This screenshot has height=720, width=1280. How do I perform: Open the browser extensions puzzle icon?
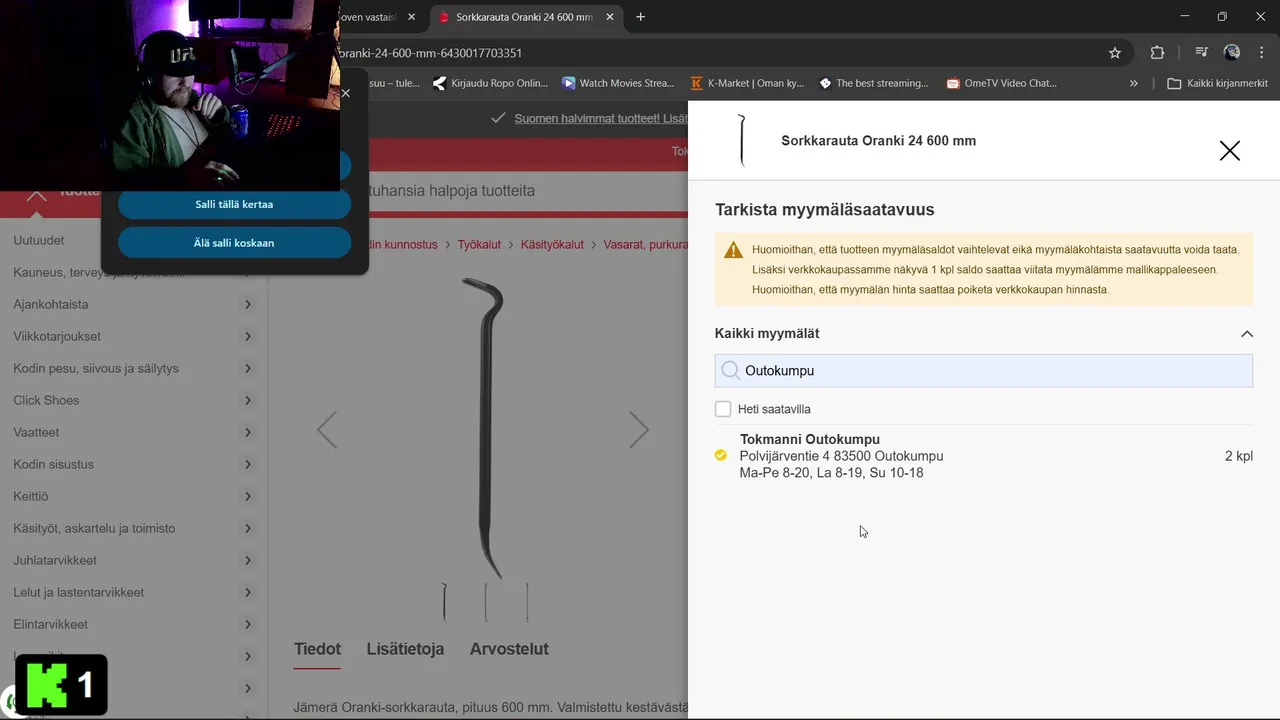coord(1157,53)
